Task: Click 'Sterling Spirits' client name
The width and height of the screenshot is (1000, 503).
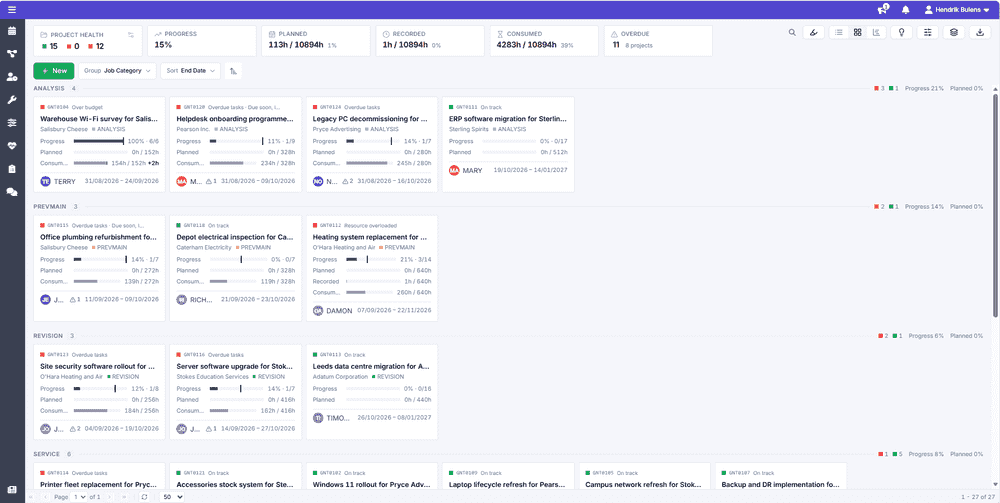Action: click(x=469, y=129)
